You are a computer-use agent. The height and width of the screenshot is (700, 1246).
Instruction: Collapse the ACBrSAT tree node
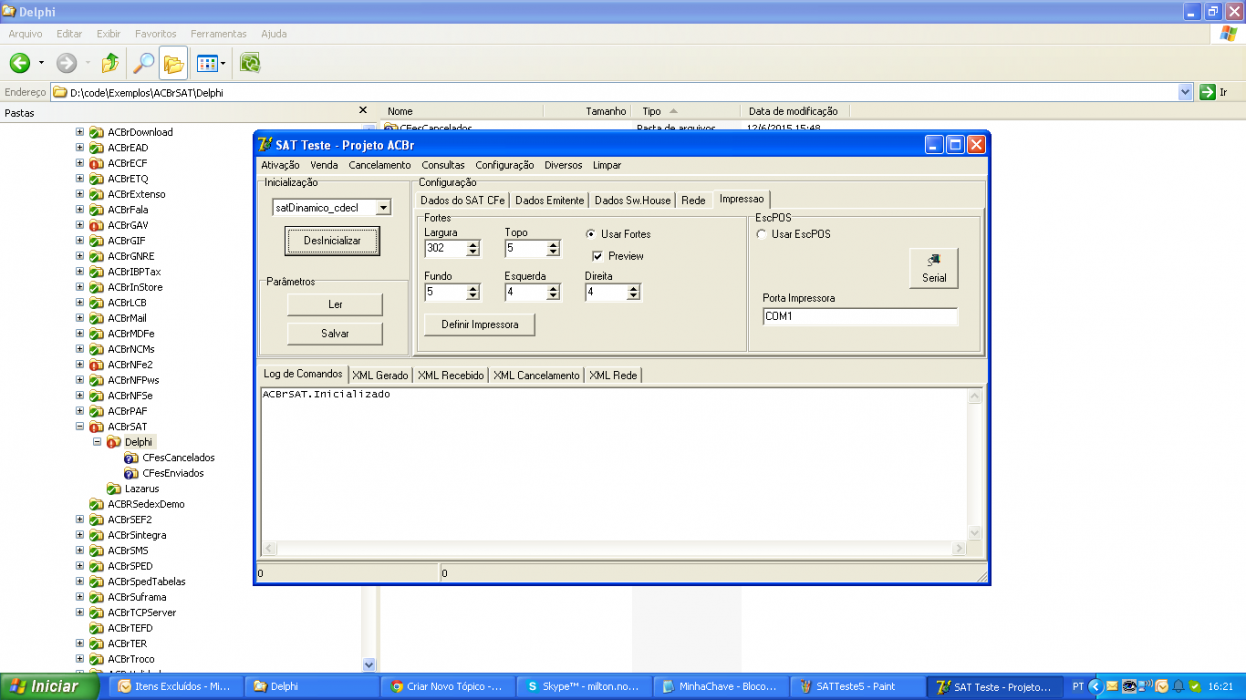point(80,427)
